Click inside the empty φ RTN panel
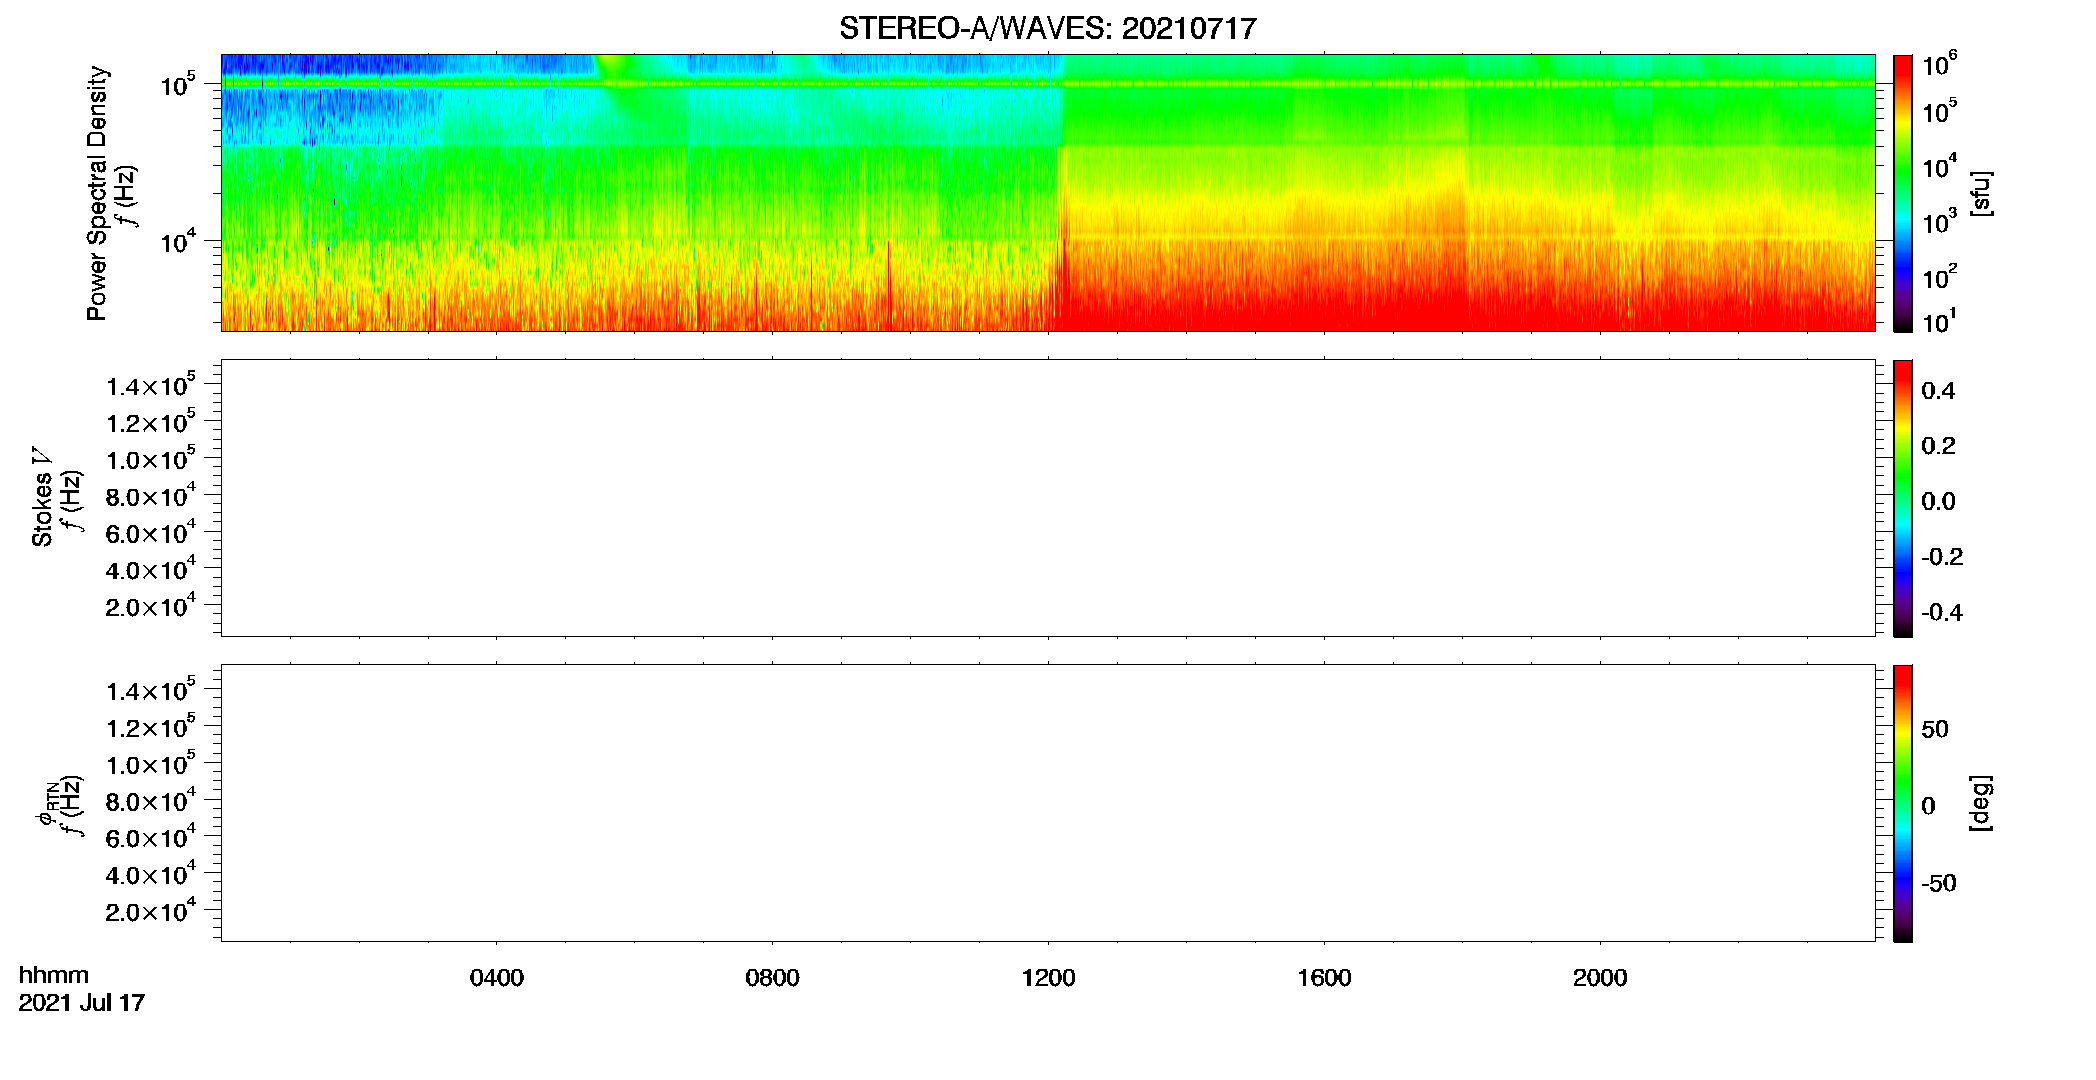Image resolution: width=2096 pixels, height=1080 pixels. (1047, 803)
